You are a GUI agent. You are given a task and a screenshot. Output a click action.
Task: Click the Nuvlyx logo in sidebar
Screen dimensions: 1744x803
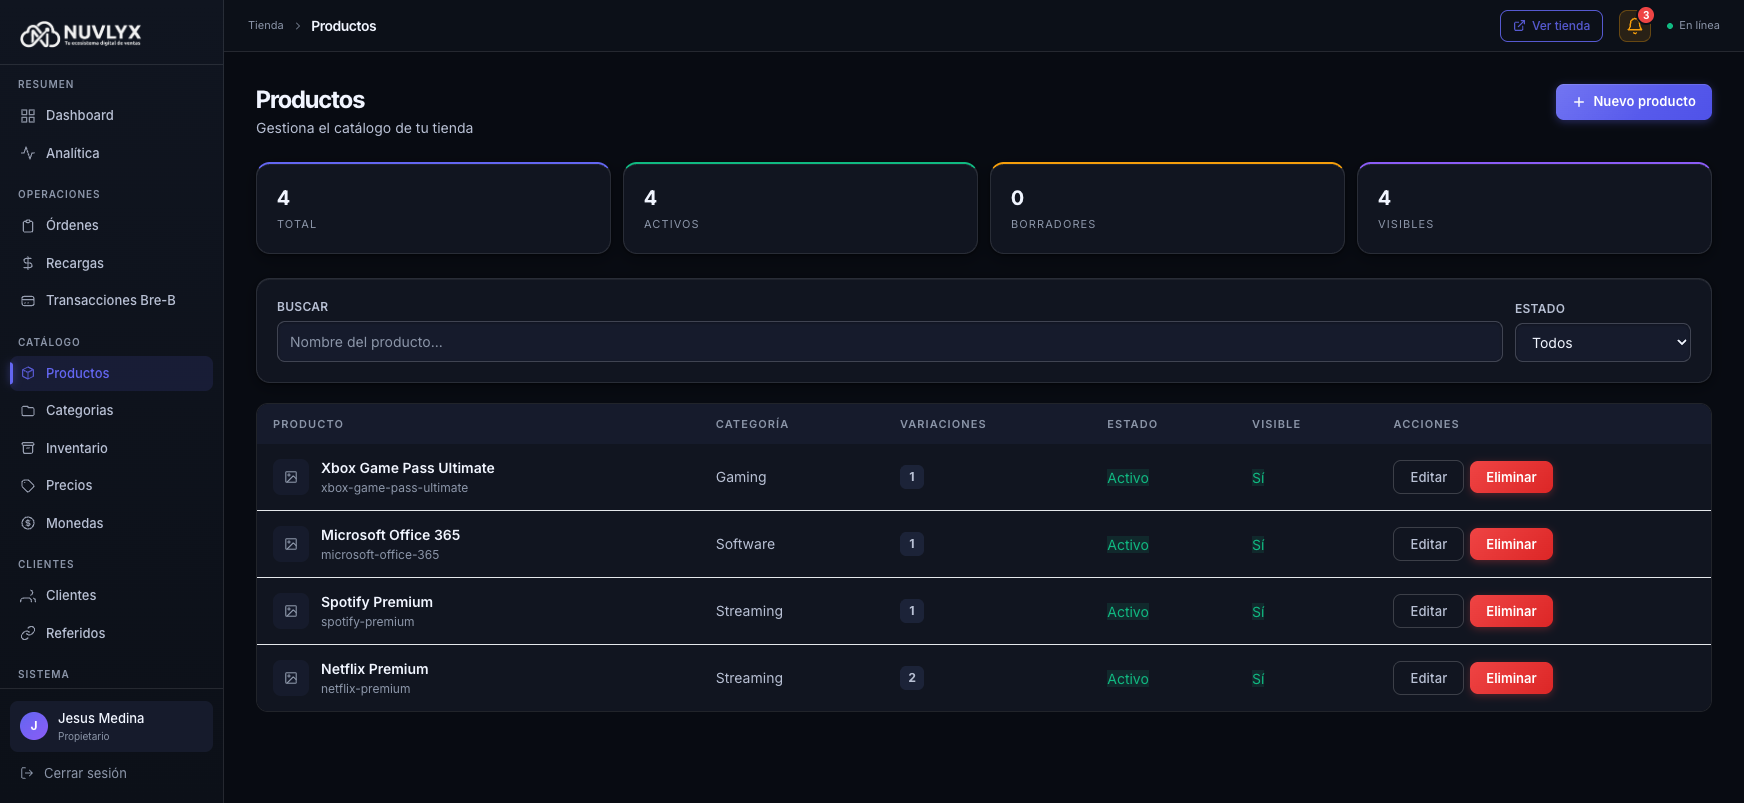[x=81, y=35]
